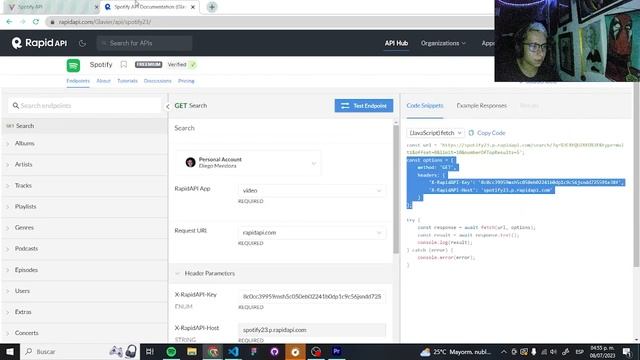The height and width of the screenshot is (360, 640).
Task: Click the Search endpoints field
Action: [x=85, y=106]
